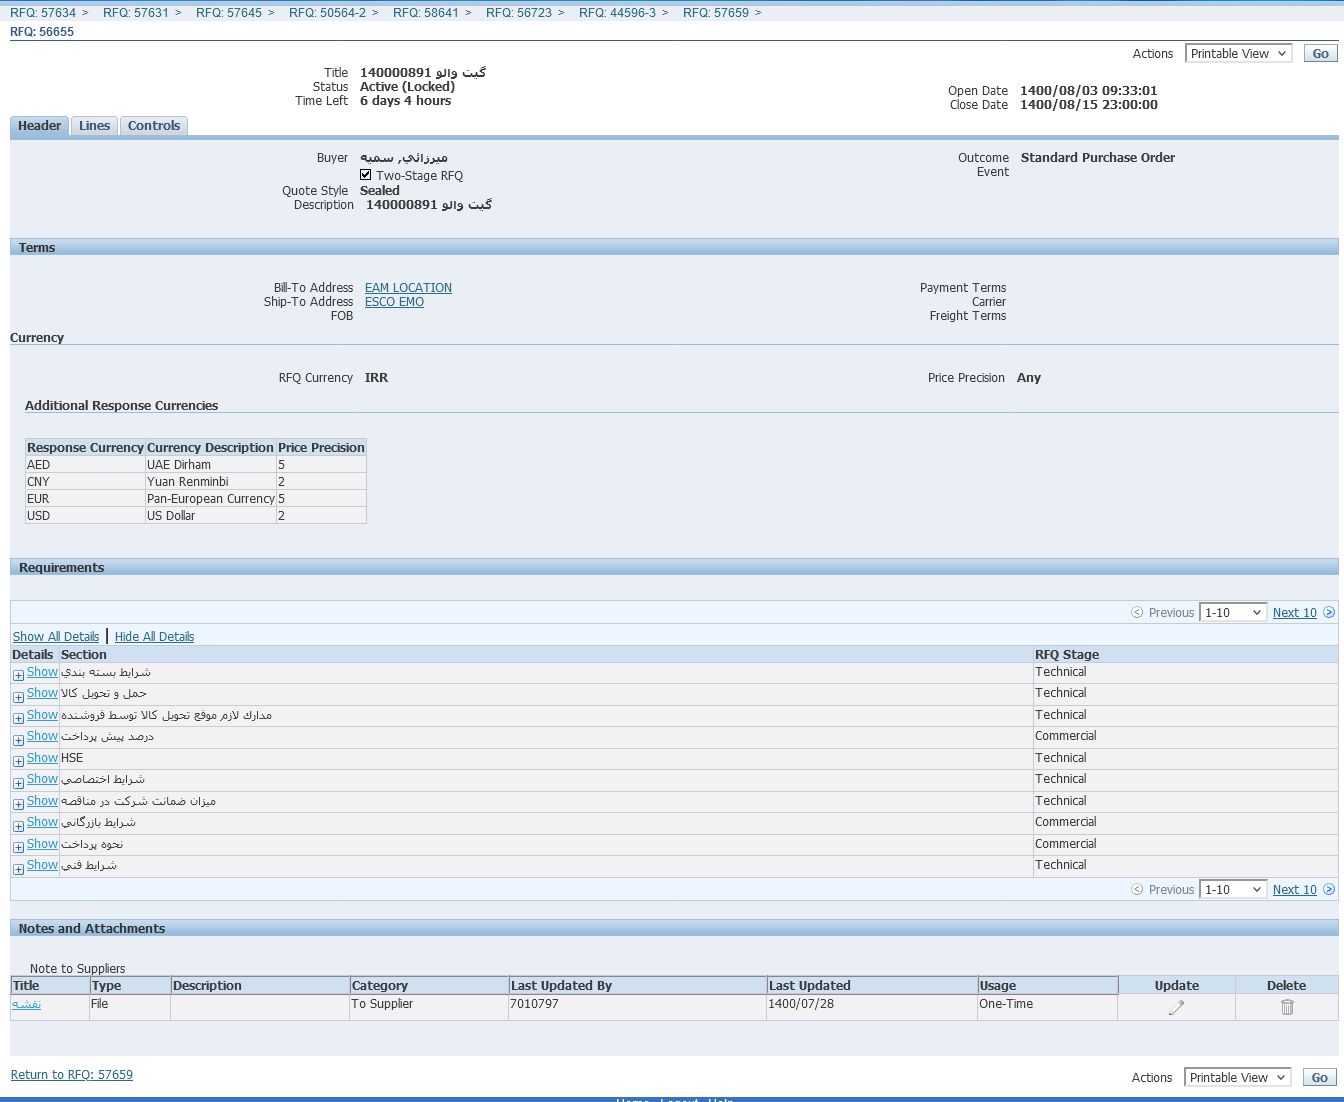Viewport: 1344px width, 1102px height.
Task: Expand plus icon for حمل و تحويل كالا row
Action: tap(18, 696)
